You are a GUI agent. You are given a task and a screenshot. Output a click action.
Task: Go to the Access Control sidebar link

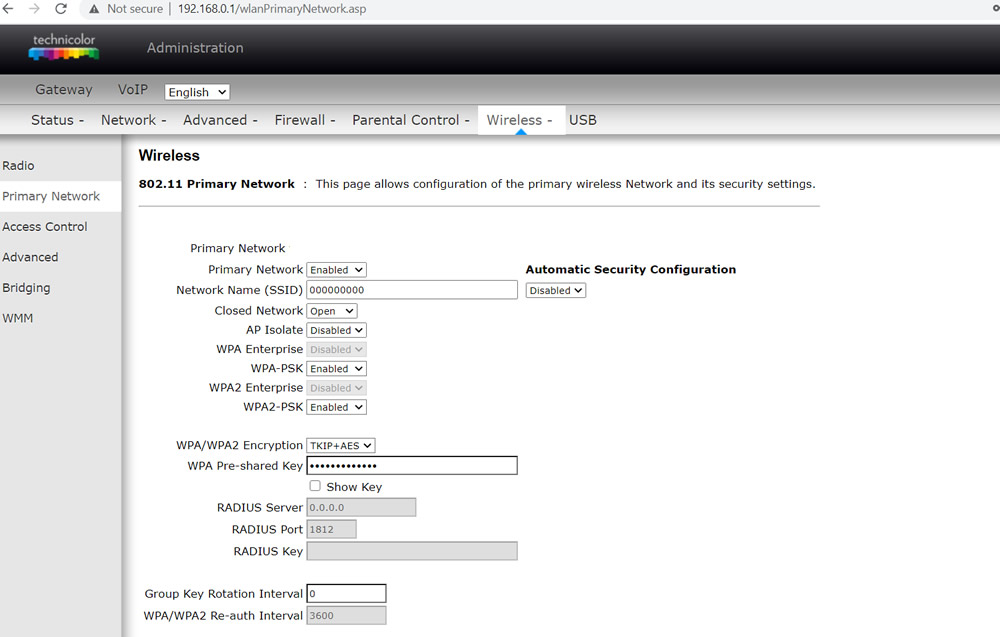click(x=45, y=227)
